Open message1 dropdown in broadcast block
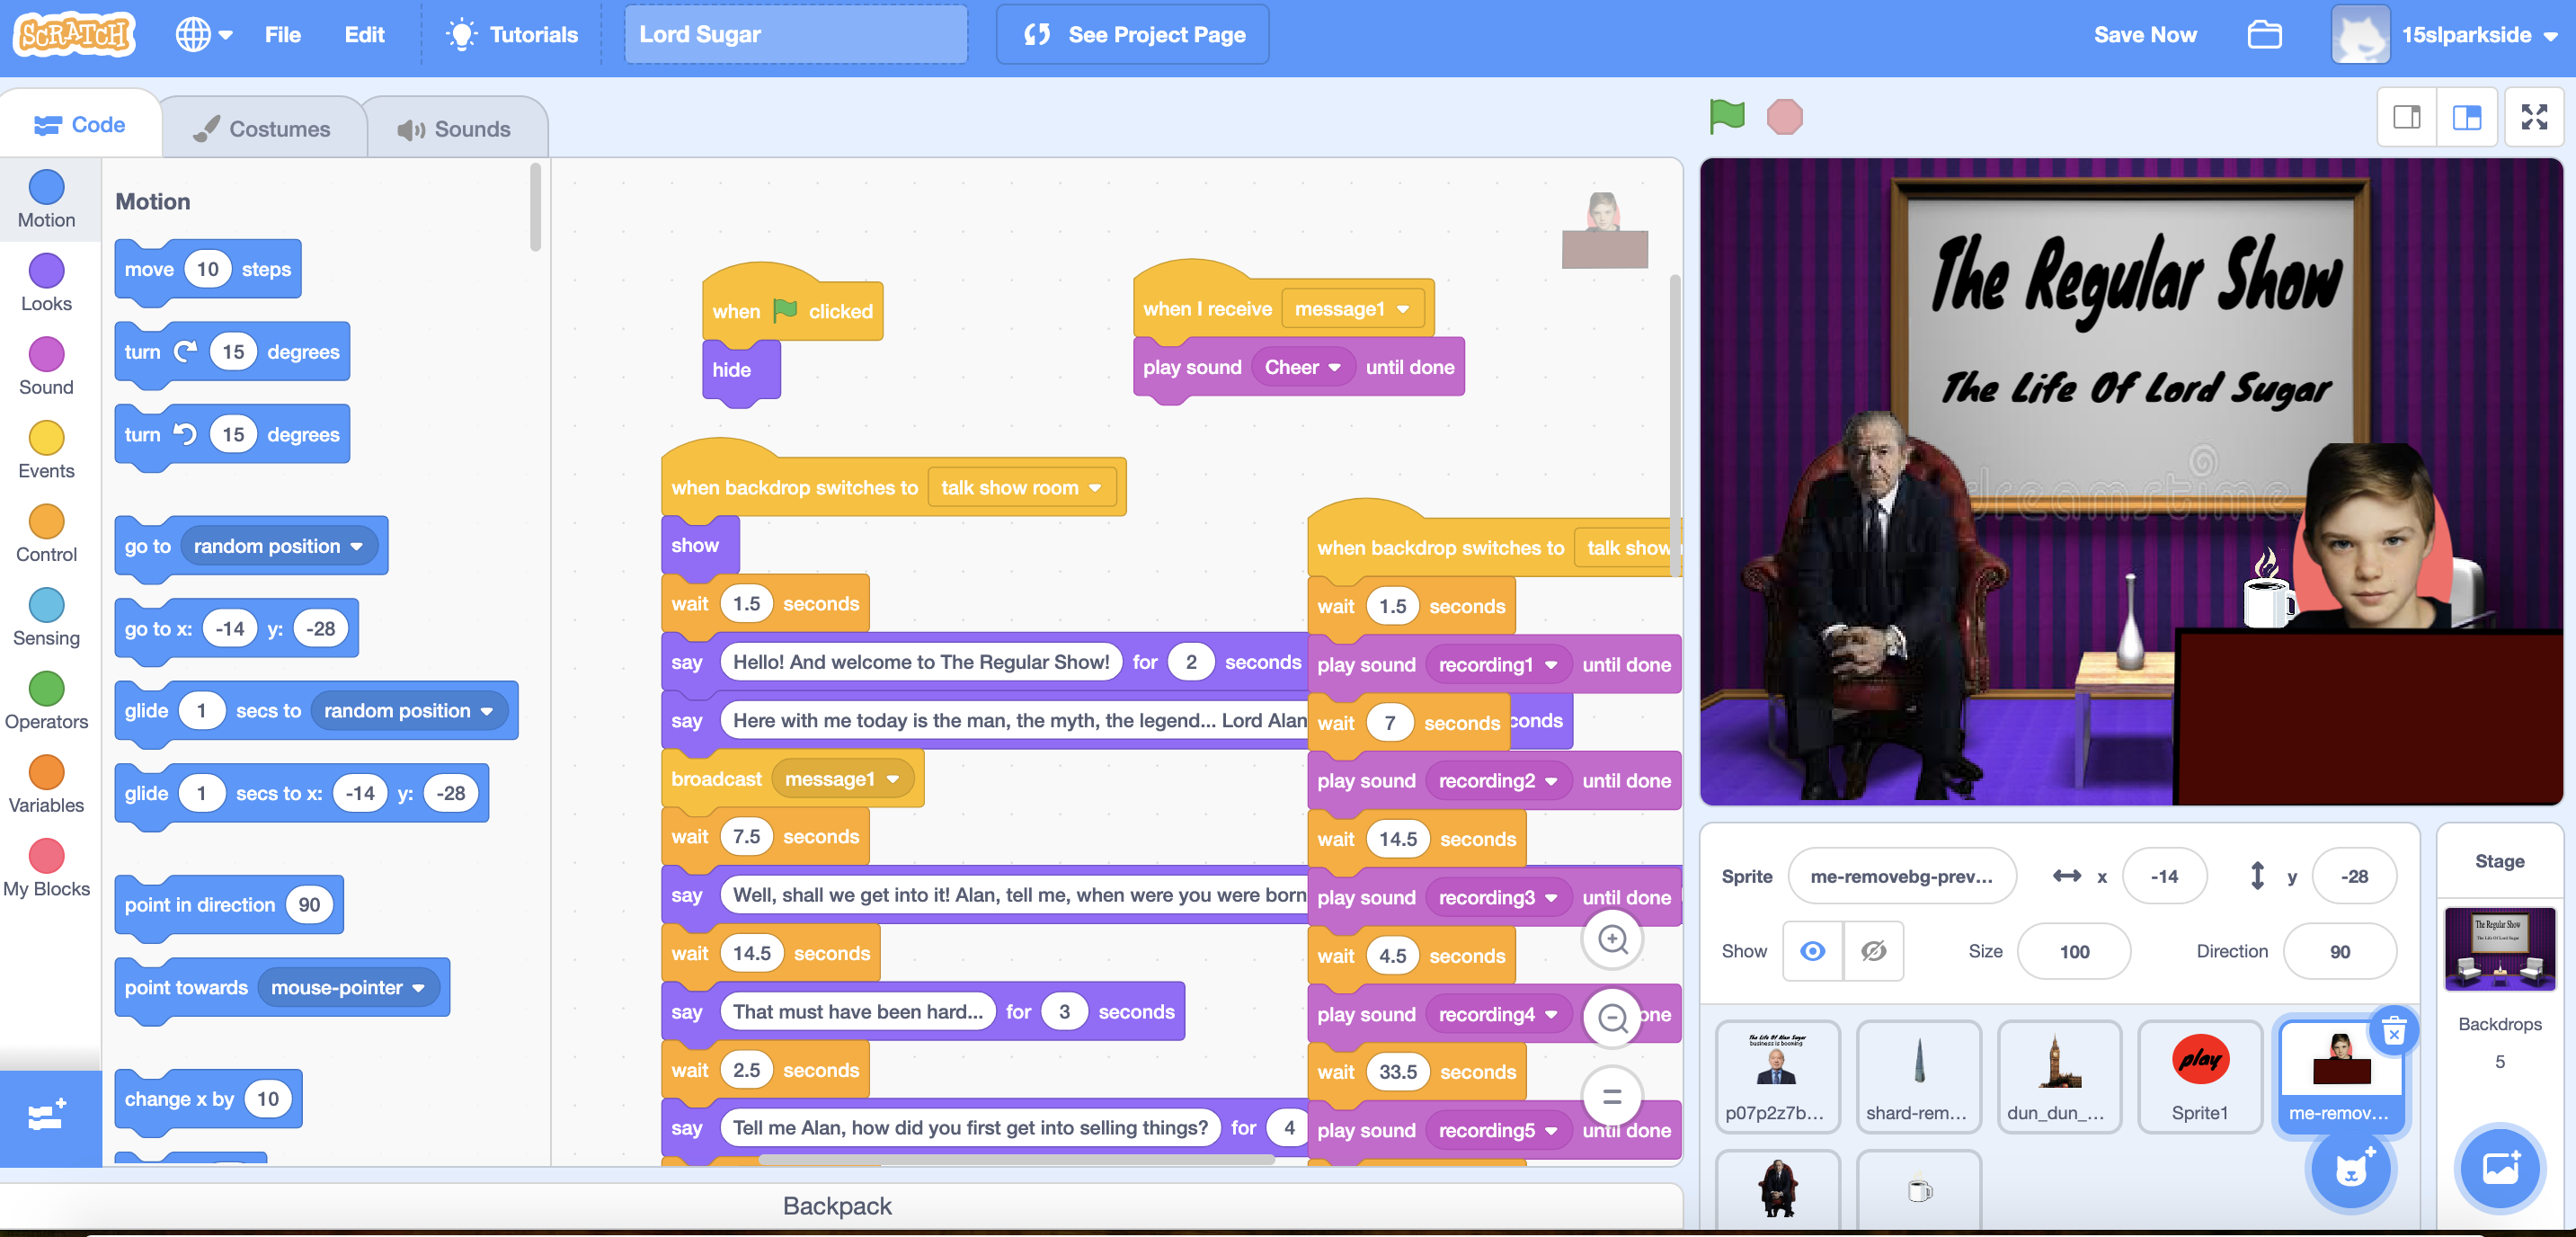This screenshot has width=2576, height=1237. click(842, 779)
